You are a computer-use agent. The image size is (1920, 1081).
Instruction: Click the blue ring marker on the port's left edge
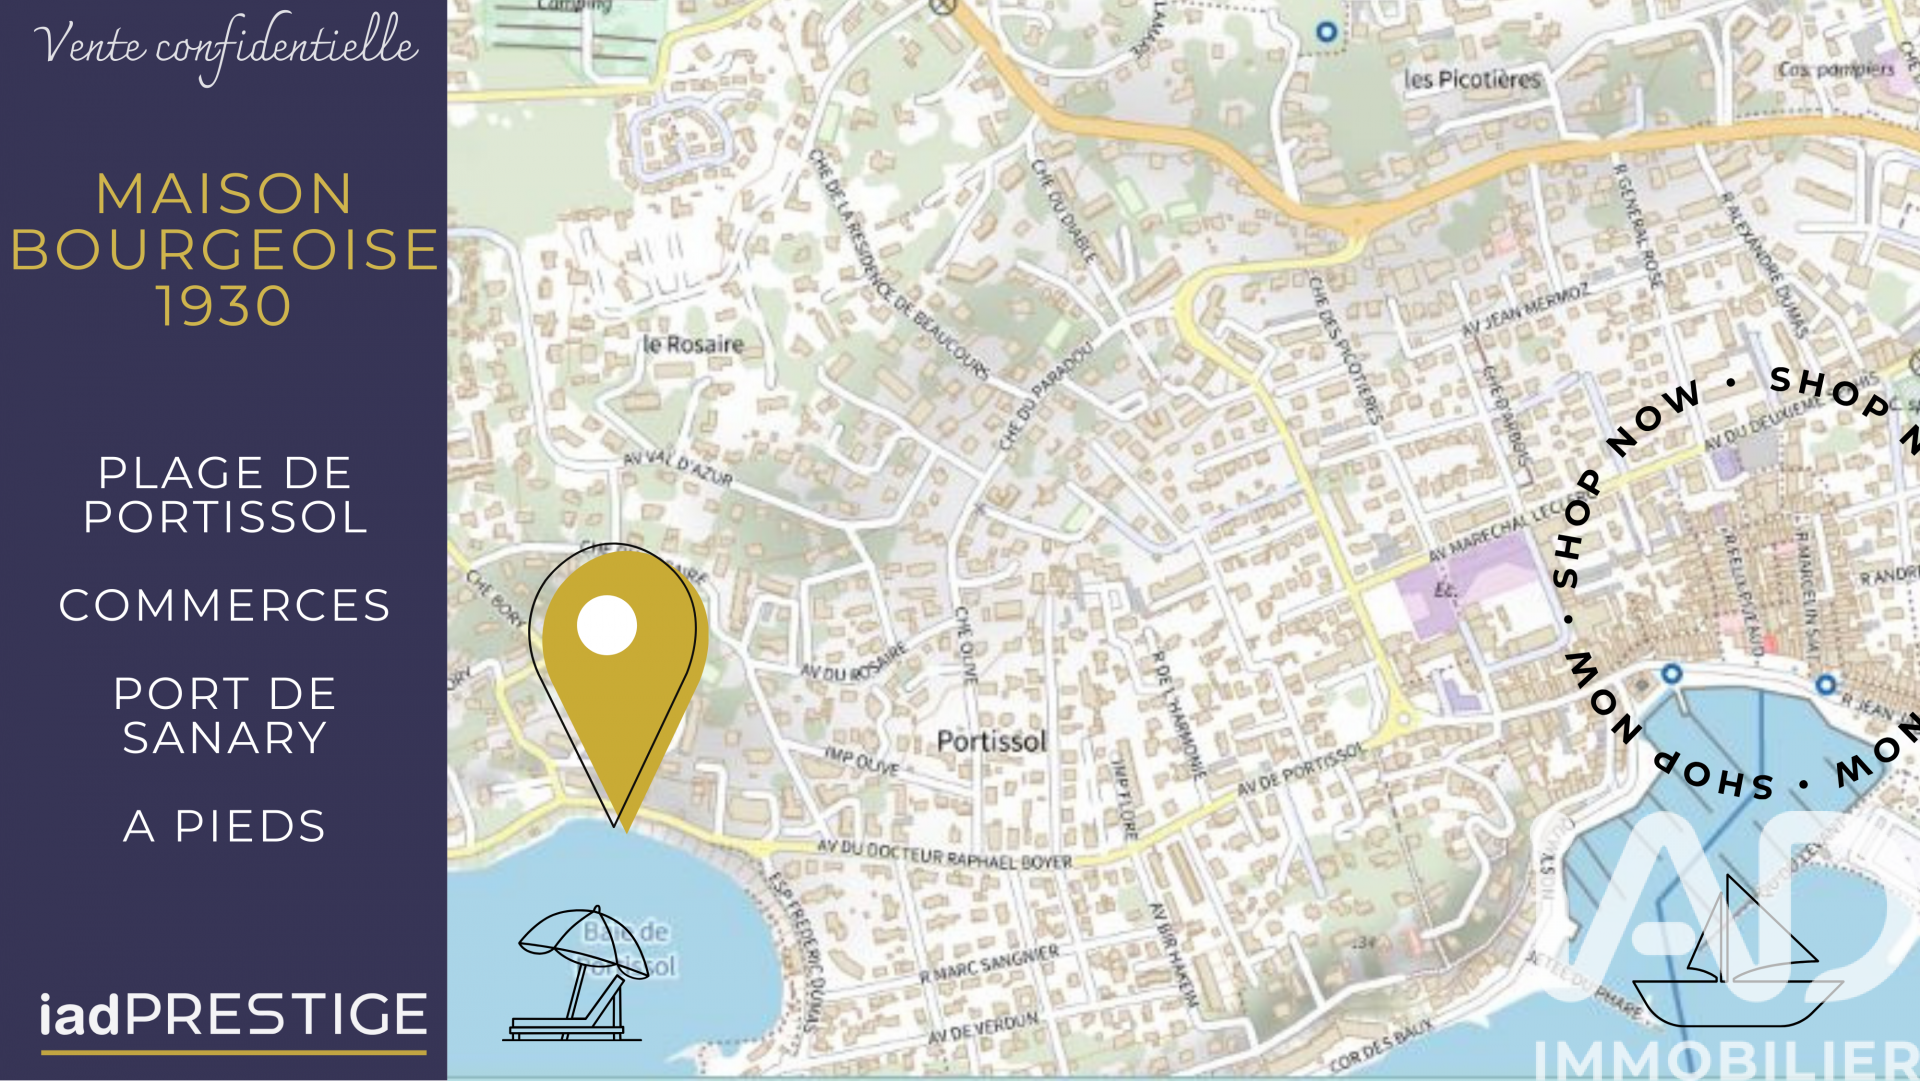tap(1671, 674)
